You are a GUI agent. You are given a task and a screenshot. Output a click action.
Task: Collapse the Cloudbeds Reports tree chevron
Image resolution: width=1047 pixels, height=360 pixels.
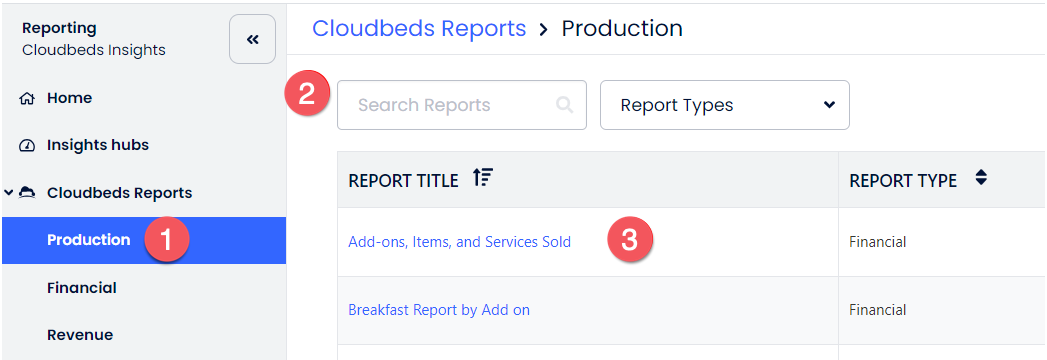point(8,193)
